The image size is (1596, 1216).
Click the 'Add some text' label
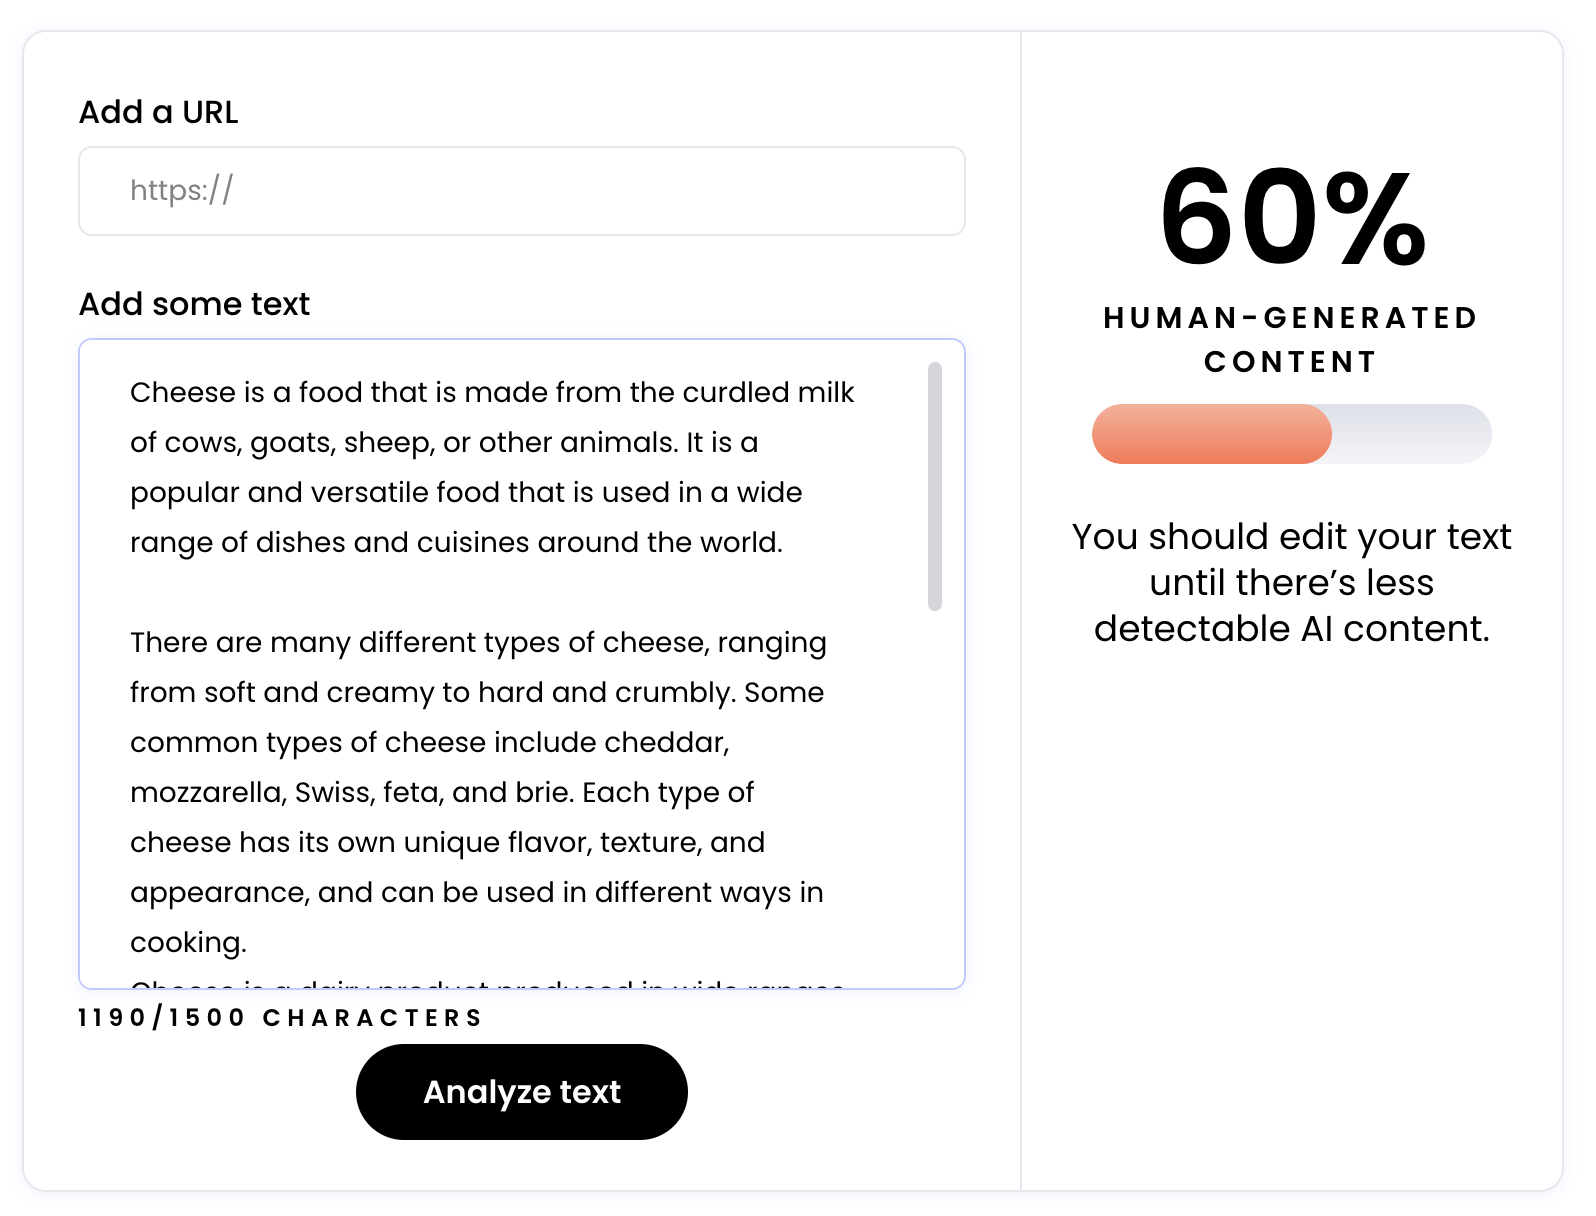point(194,304)
